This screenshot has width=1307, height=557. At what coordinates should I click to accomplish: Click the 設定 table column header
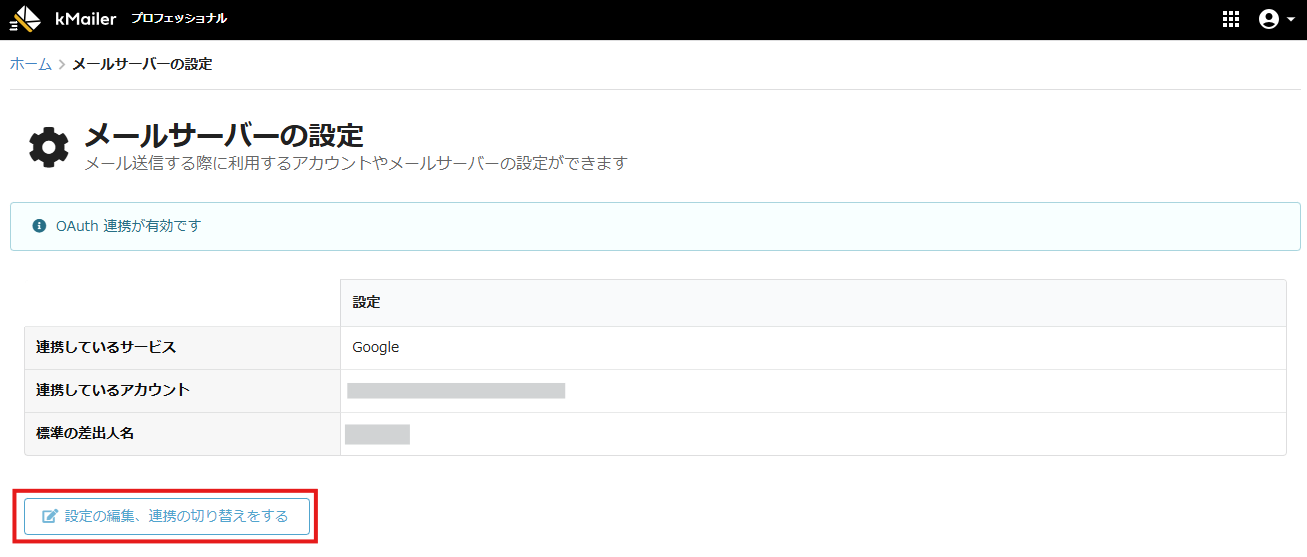pos(366,302)
